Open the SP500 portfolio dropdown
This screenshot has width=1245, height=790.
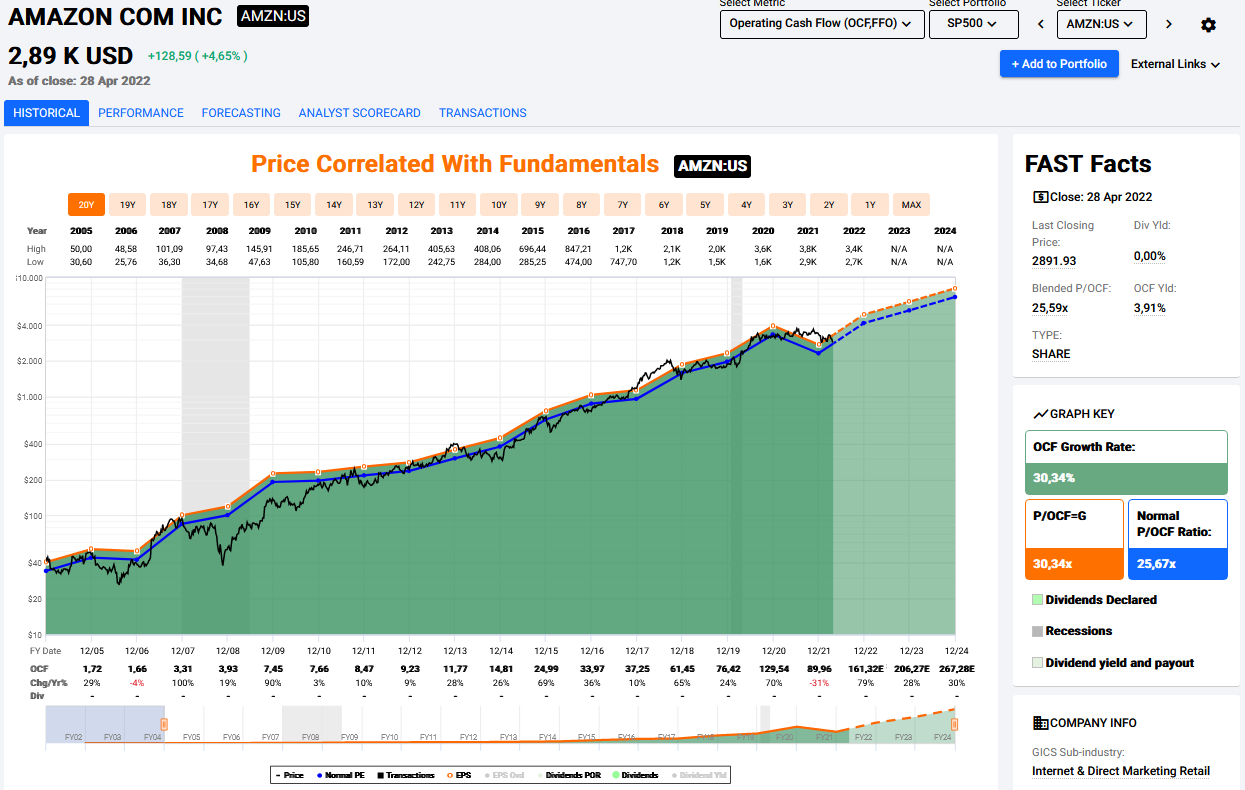tap(974, 24)
